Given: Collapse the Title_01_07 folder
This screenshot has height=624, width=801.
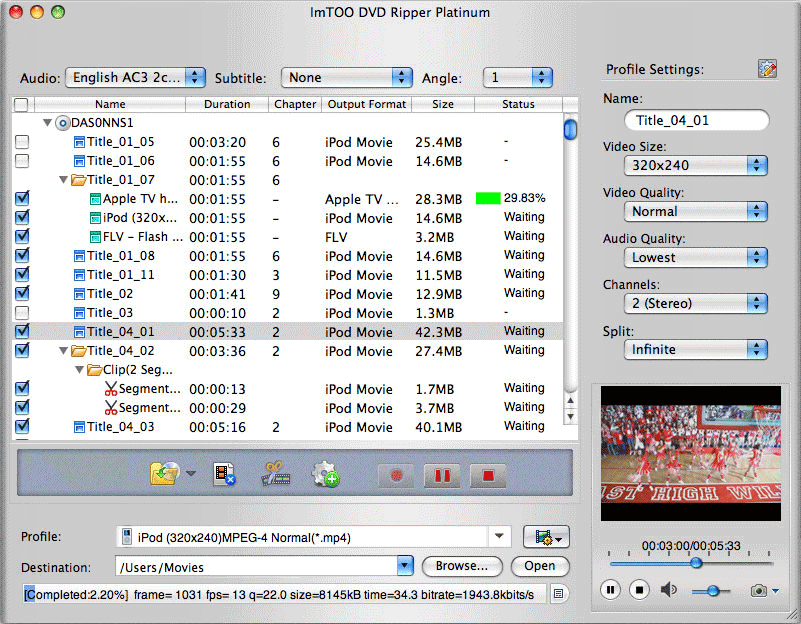Looking at the screenshot, I should click(x=63, y=180).
